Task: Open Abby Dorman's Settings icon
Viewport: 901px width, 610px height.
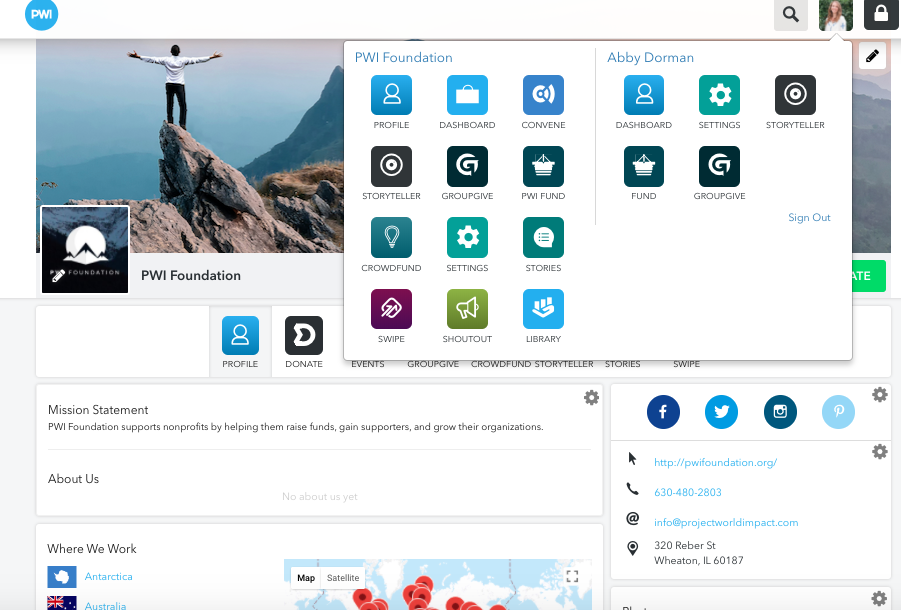Action: 719,95
